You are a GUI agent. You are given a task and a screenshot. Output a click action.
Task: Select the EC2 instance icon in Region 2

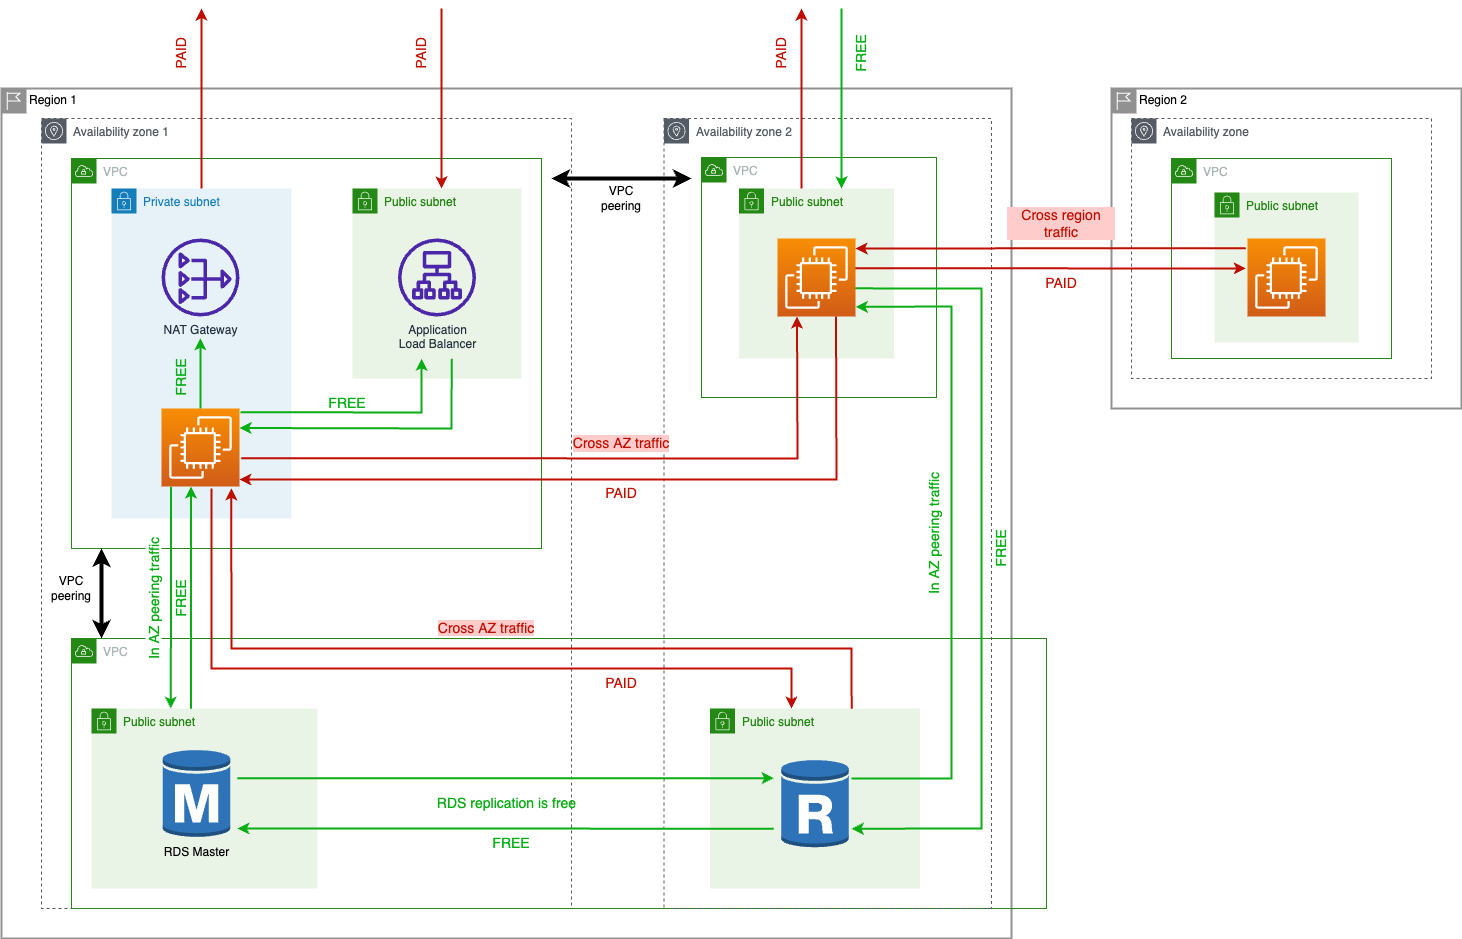1286,277
